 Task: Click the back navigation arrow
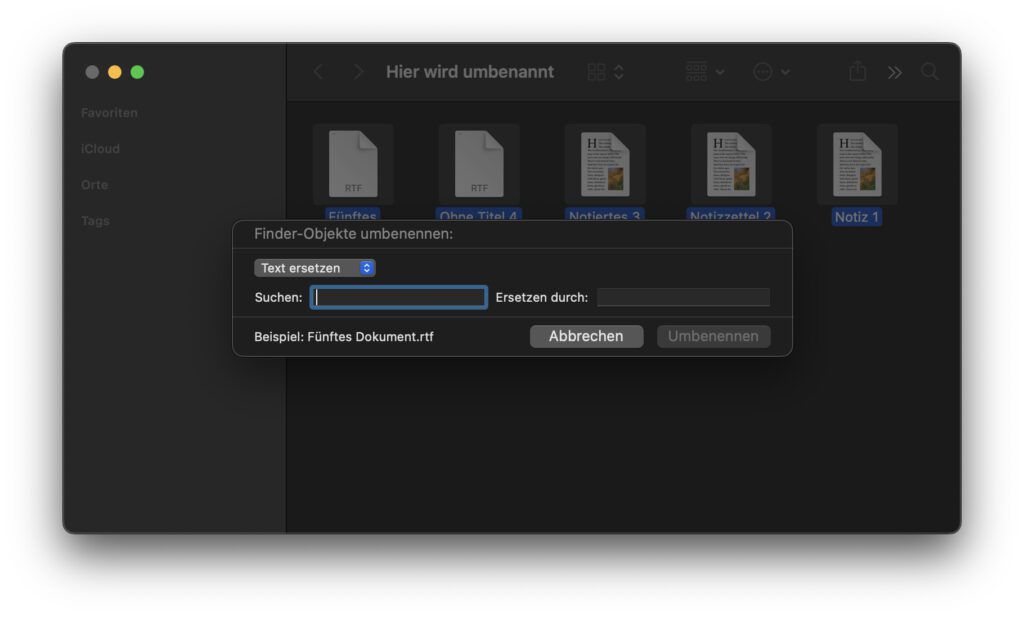(319, 72)
